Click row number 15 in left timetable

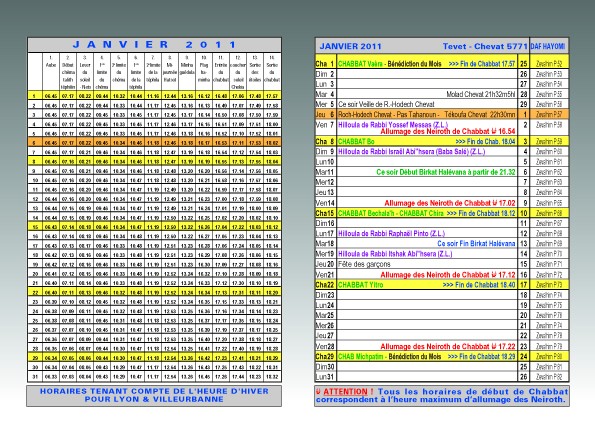click(x=35, y=227)
